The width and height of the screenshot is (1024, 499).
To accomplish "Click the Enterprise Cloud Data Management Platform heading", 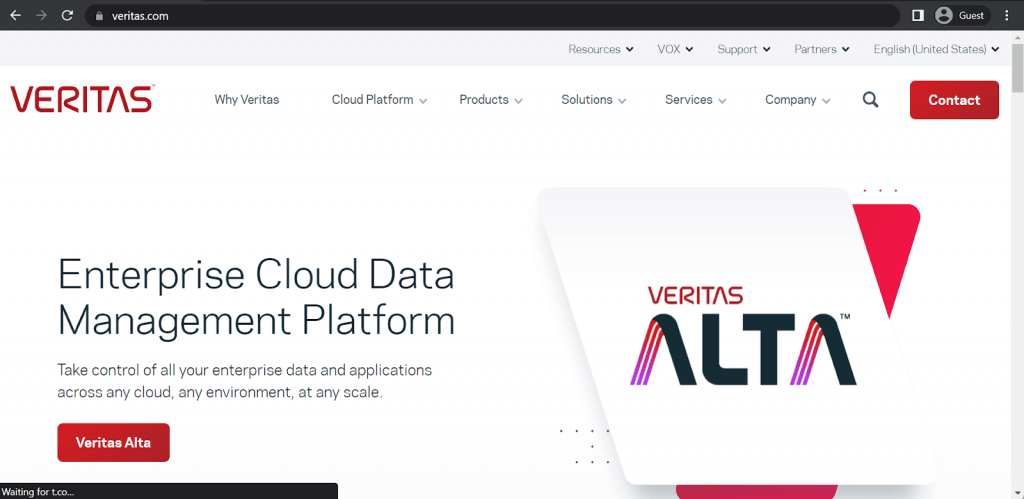I will pos(256,297).
